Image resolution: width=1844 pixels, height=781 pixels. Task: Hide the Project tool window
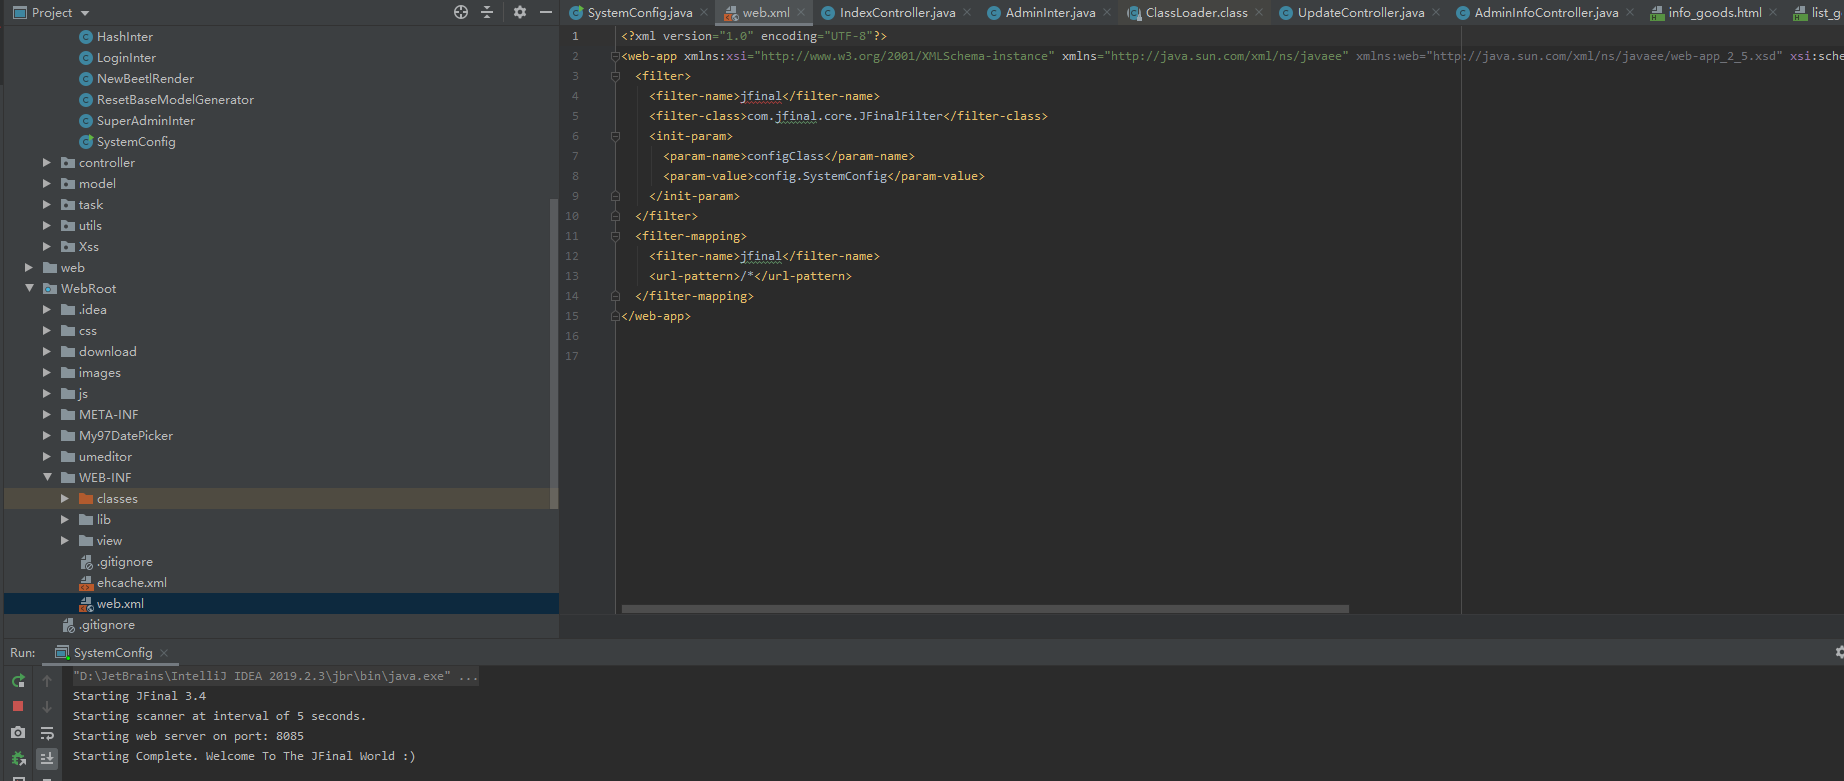point(546,12)
